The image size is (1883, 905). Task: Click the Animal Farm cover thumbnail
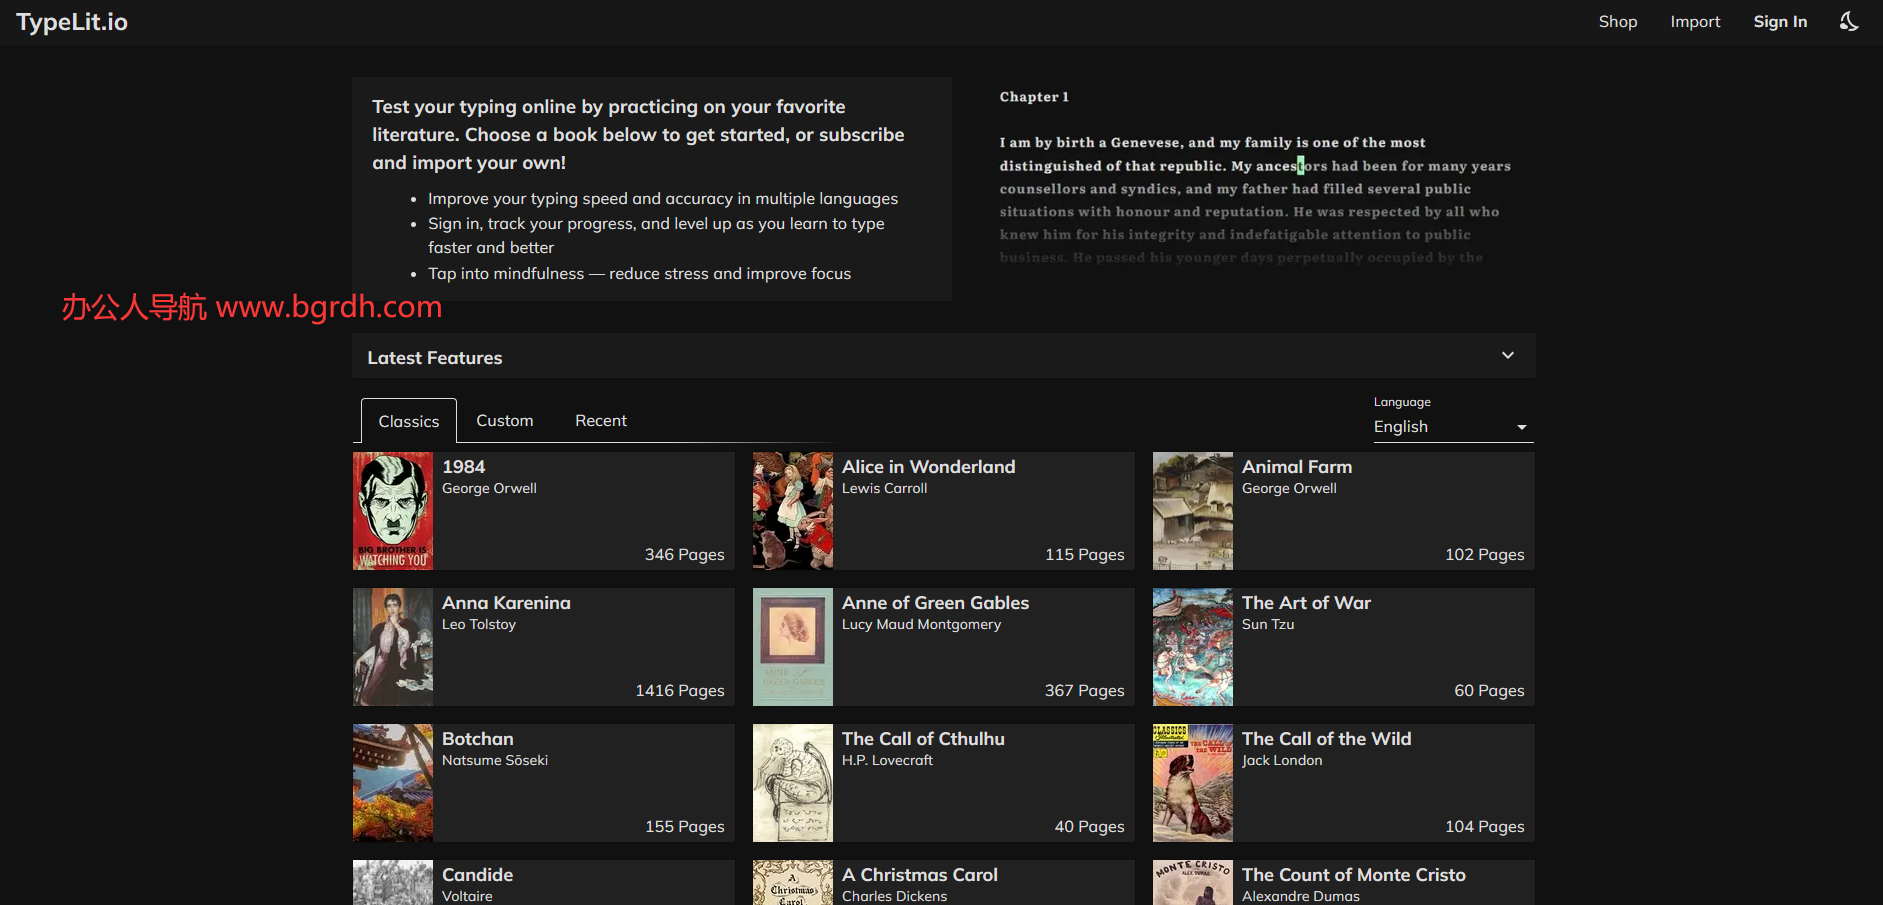[x=1193, y=511]
